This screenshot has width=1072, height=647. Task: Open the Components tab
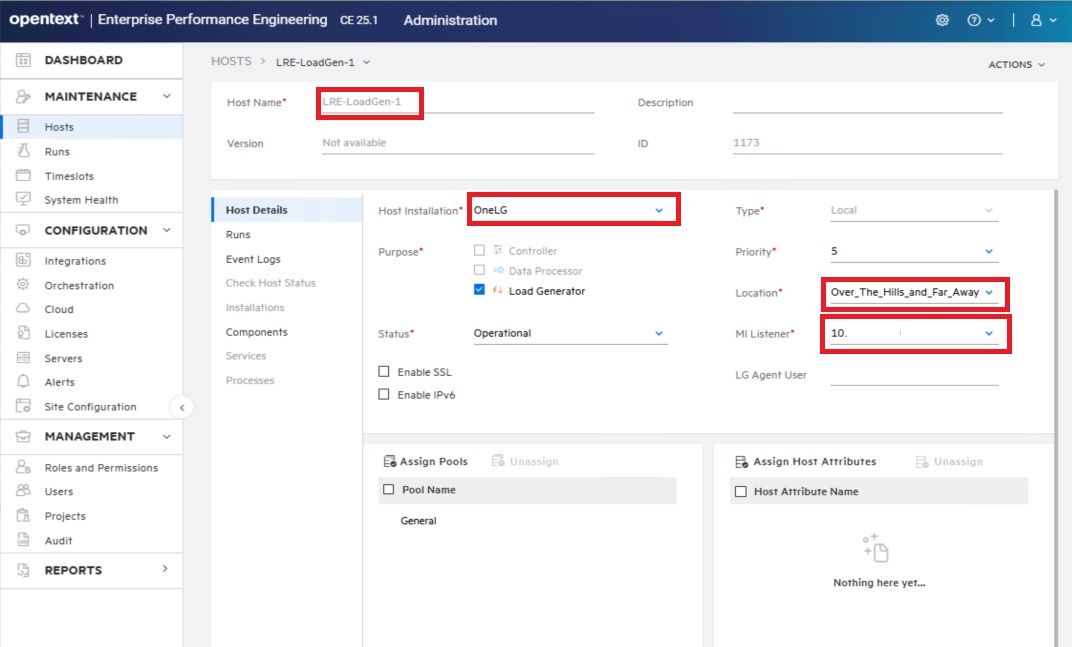(x=256, y=332)
